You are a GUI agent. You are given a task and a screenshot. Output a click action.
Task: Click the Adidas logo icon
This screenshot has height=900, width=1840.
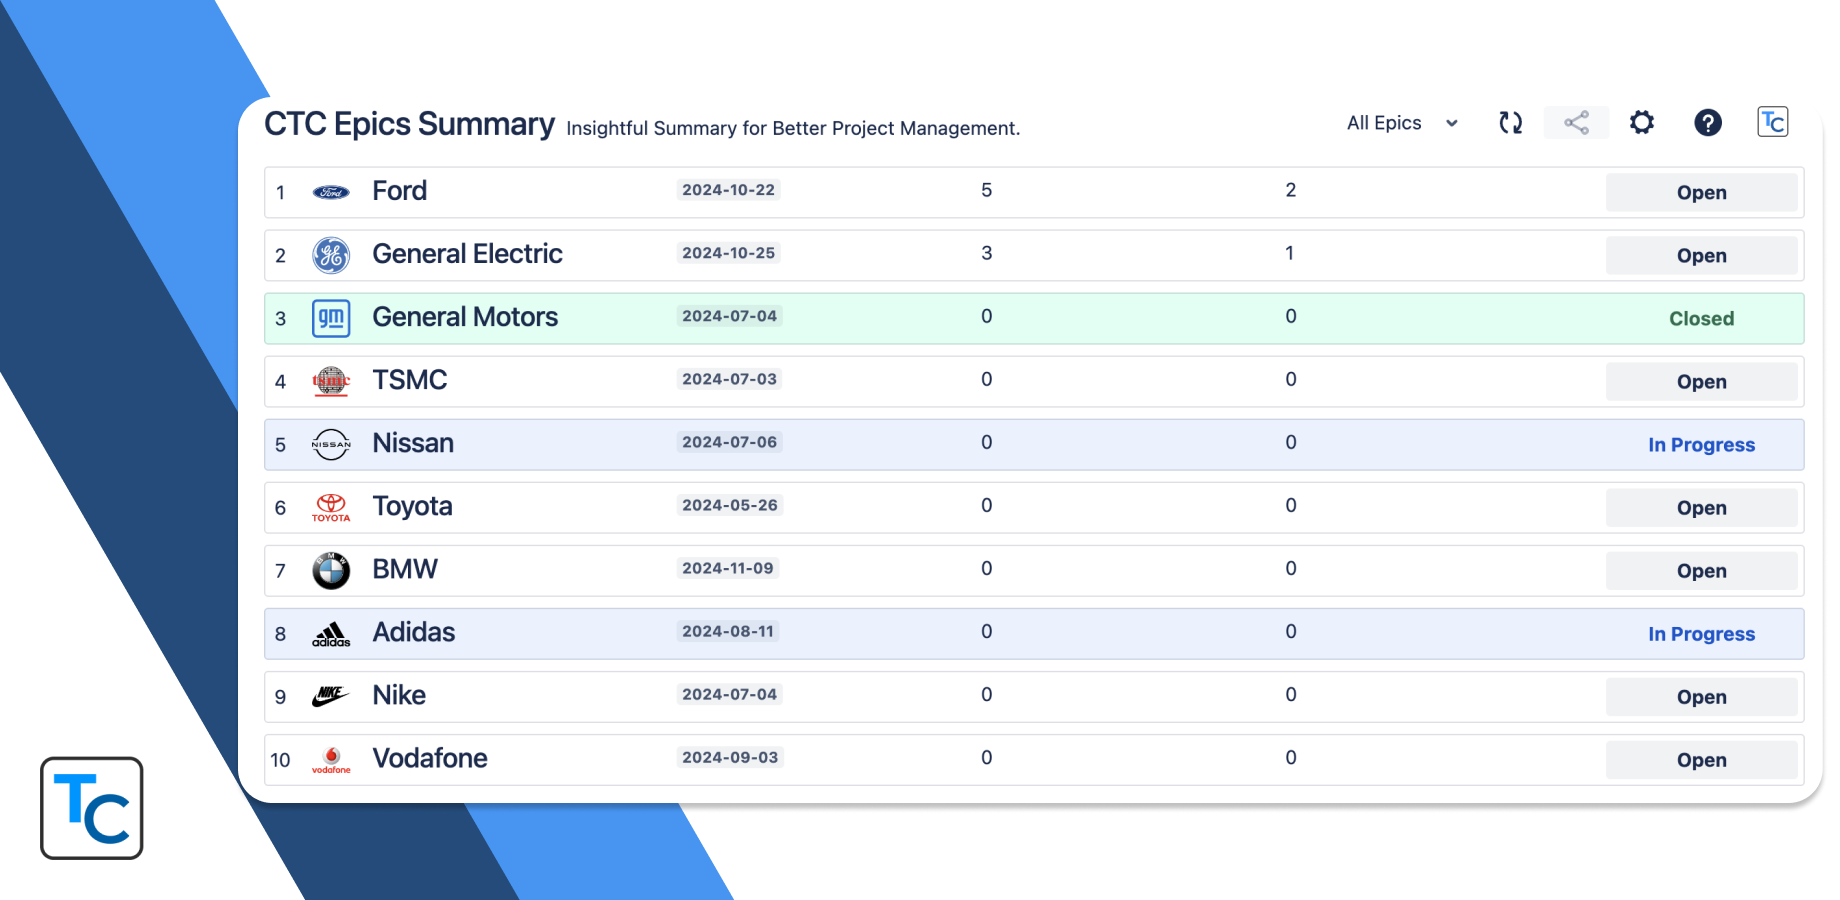[331, 634]
